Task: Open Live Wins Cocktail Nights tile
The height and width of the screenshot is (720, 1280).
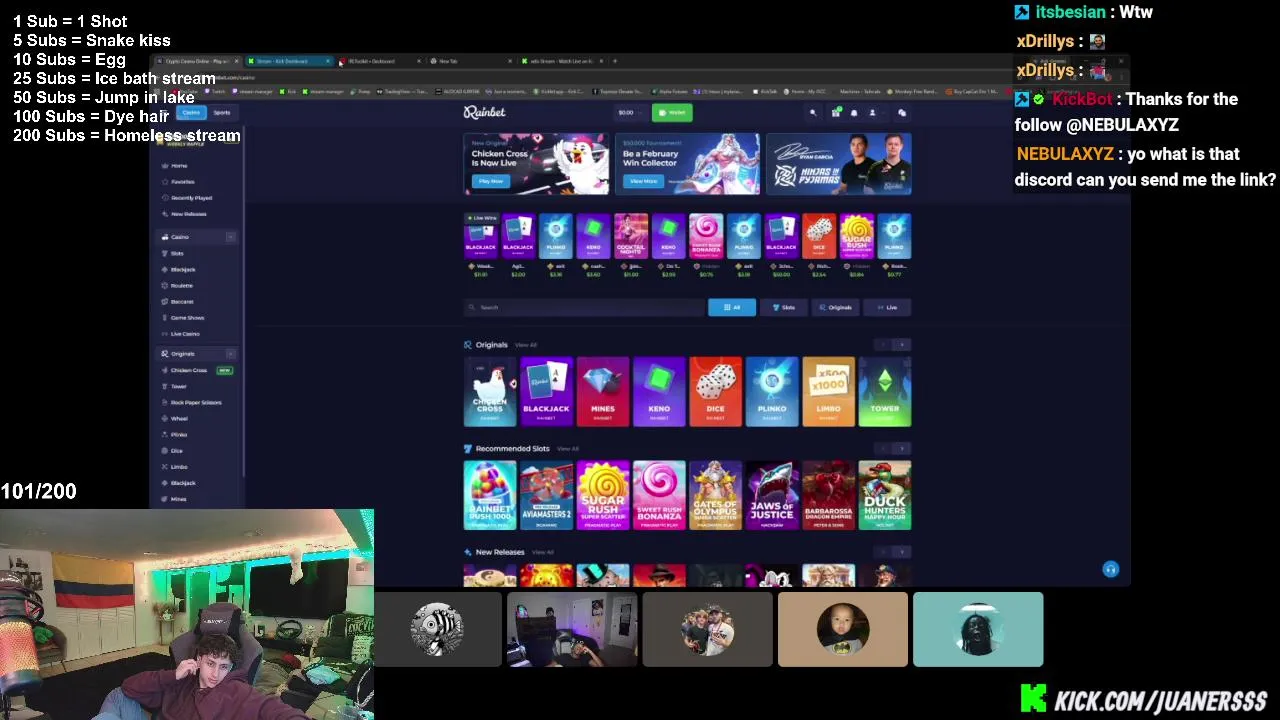Action: tap(631, 237)
